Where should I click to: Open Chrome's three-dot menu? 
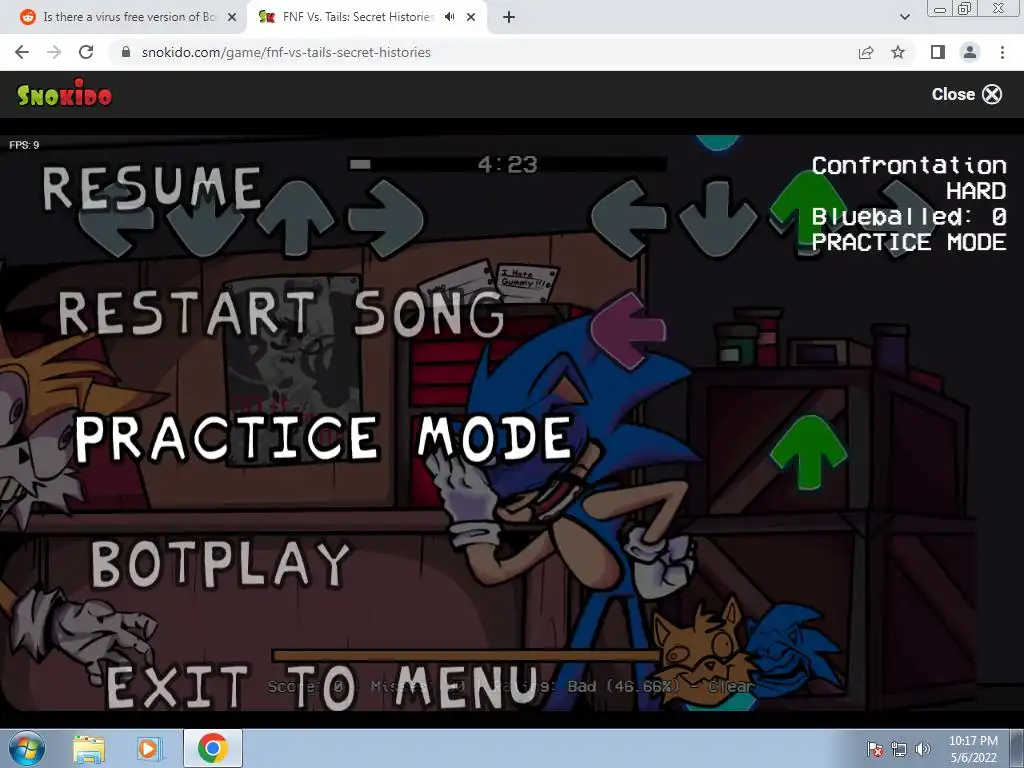1002,52
